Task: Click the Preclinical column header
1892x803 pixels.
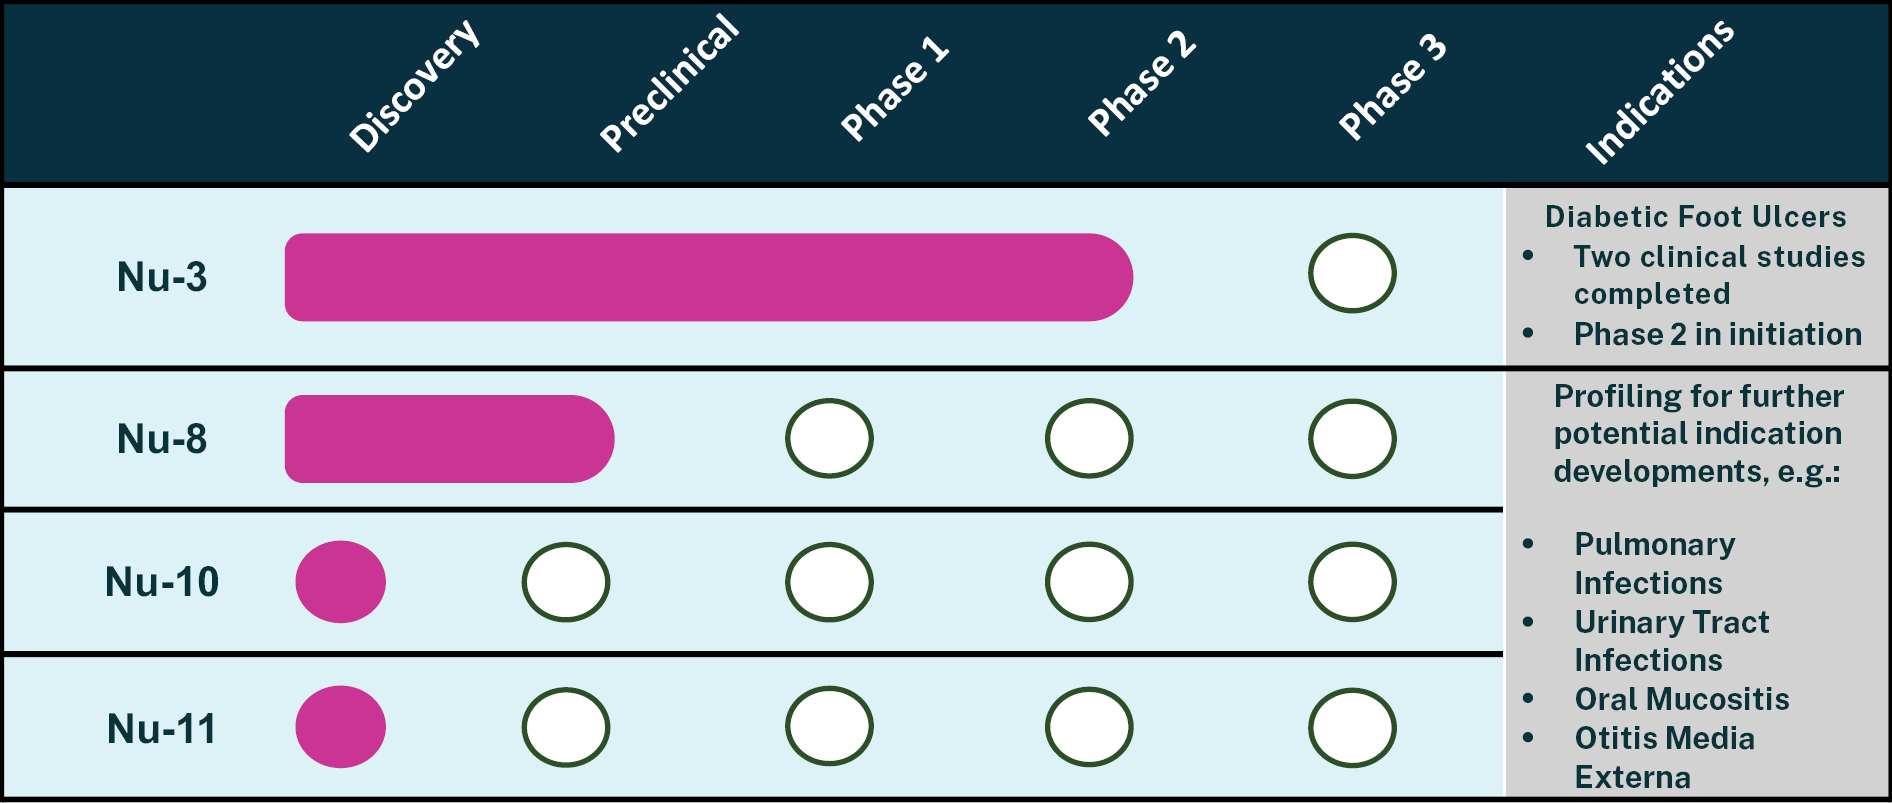Action: pos(669,84)
